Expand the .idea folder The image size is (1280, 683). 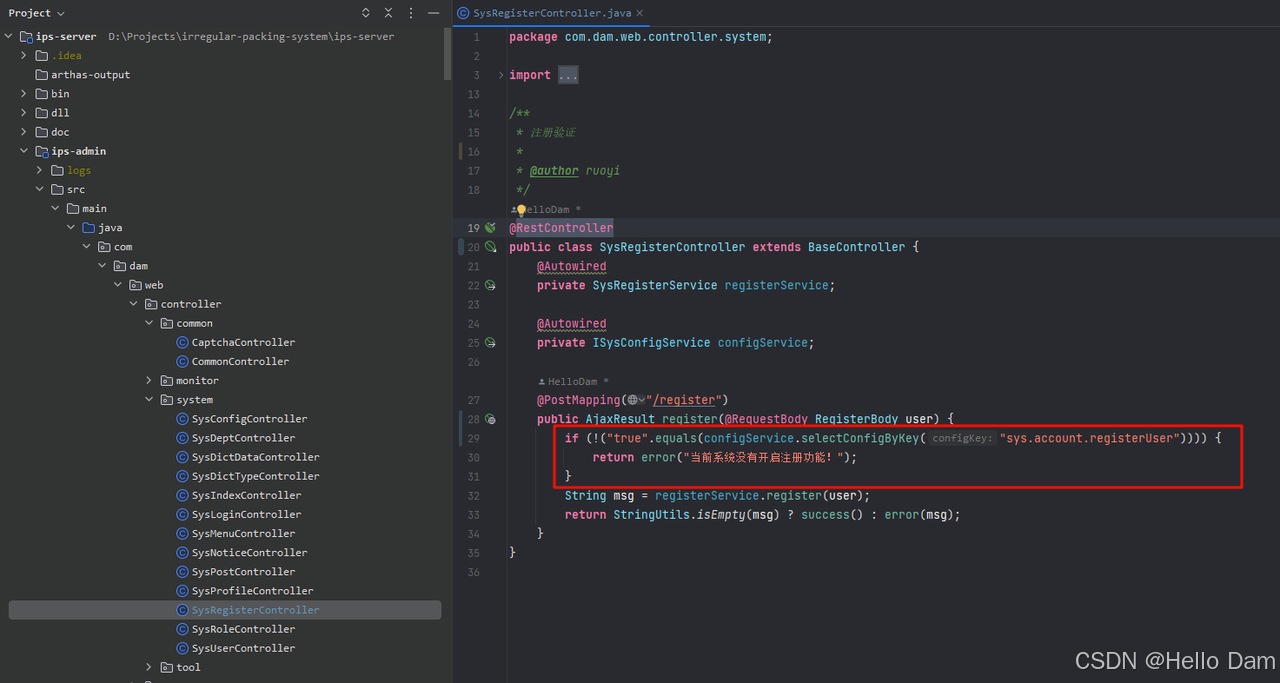(25, 56)
